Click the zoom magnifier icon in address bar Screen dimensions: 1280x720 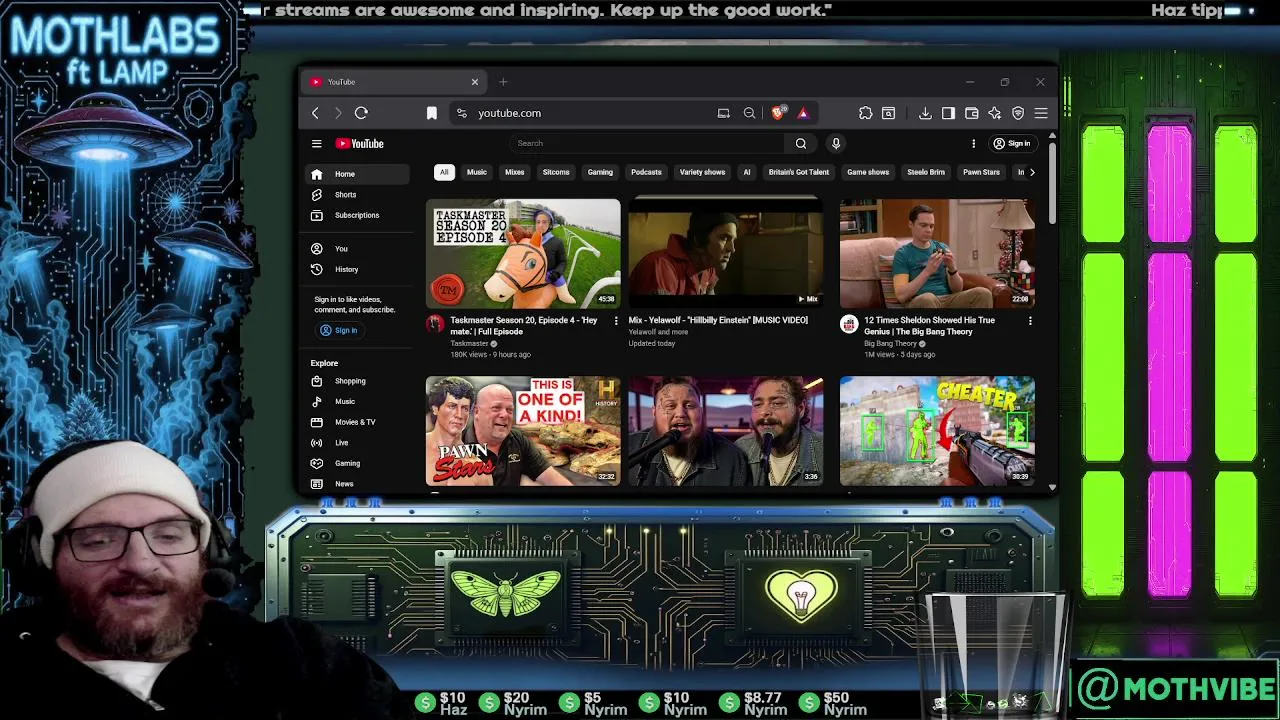[x=749, y=113]
